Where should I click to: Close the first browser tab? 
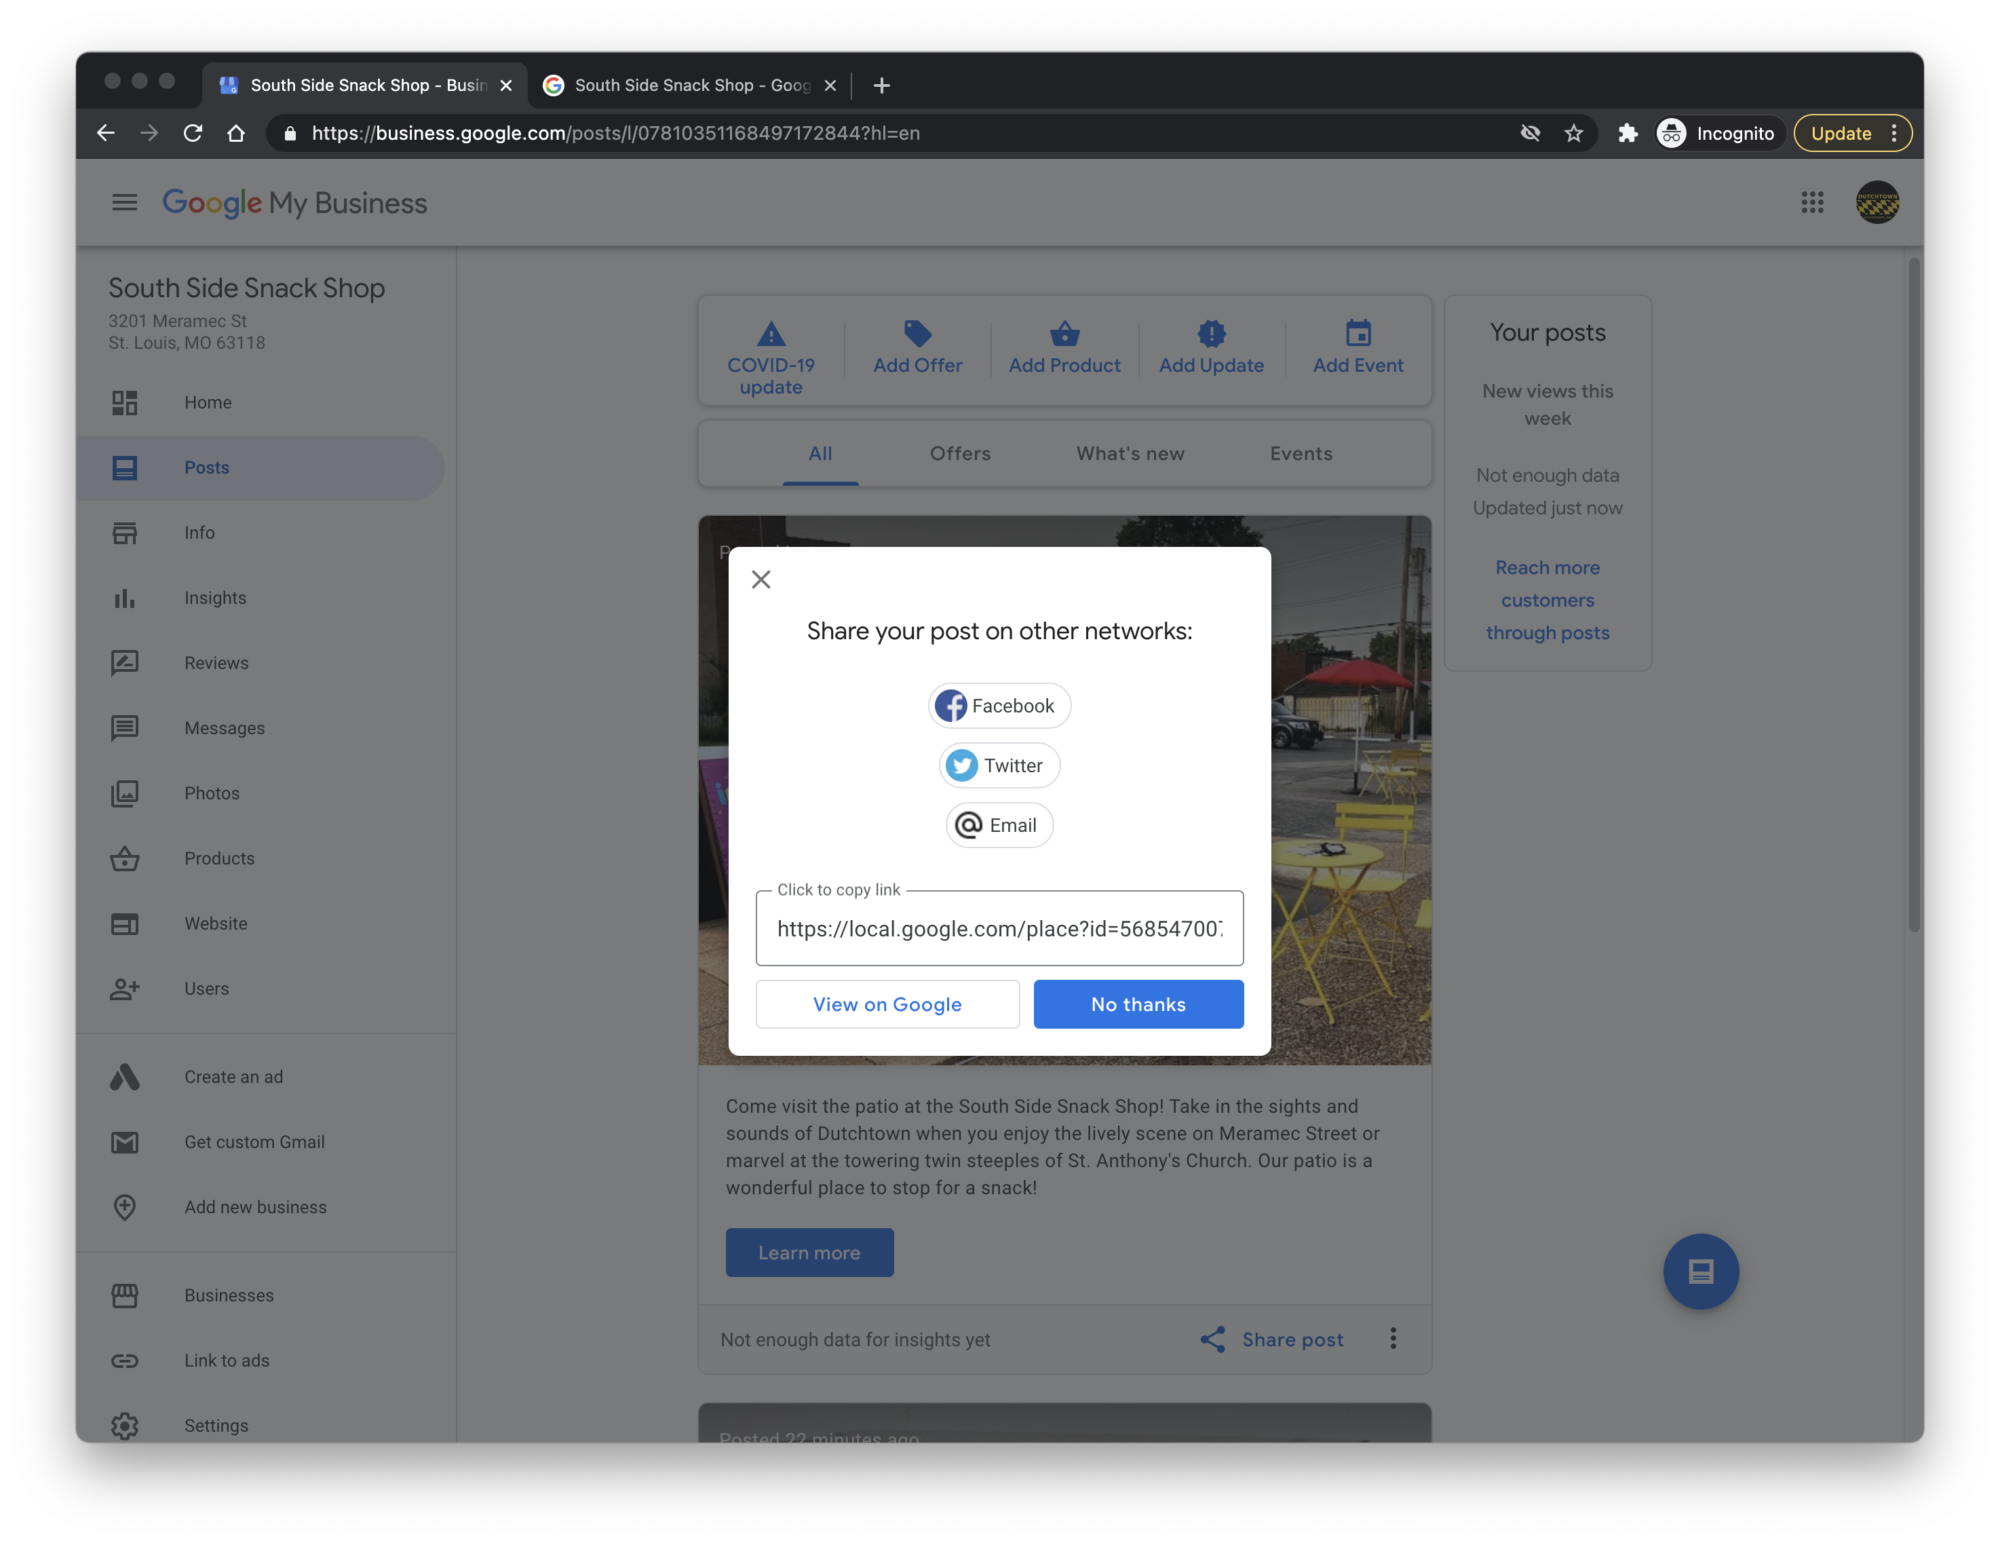point(506,86)
